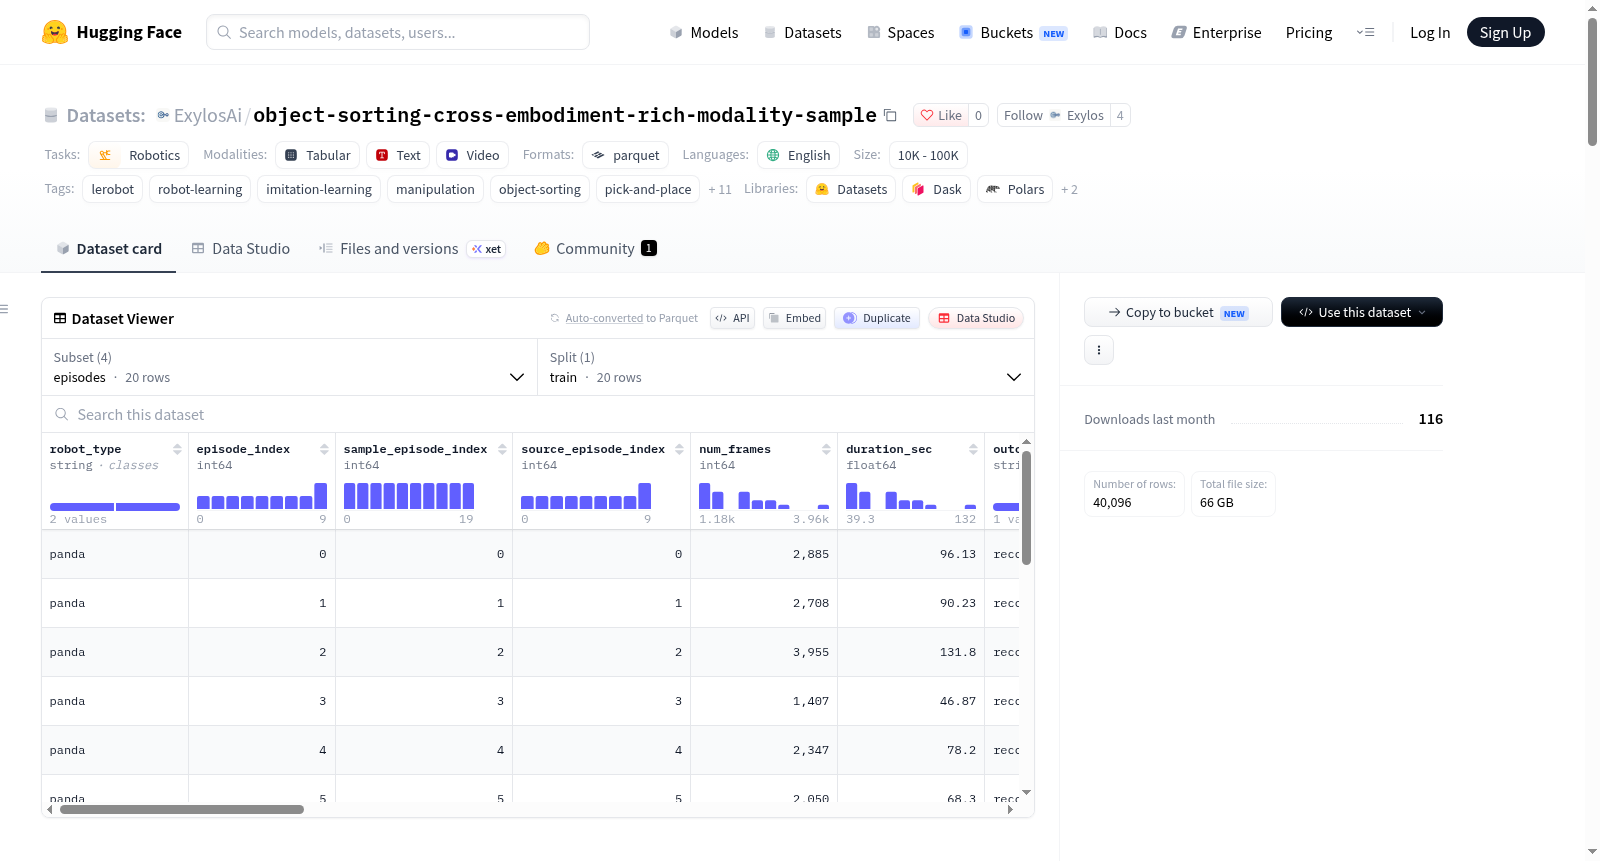Open the three-dot options menu below Copy to bucket
This screenshot has width=1600, height=861.
point(1099,350)
